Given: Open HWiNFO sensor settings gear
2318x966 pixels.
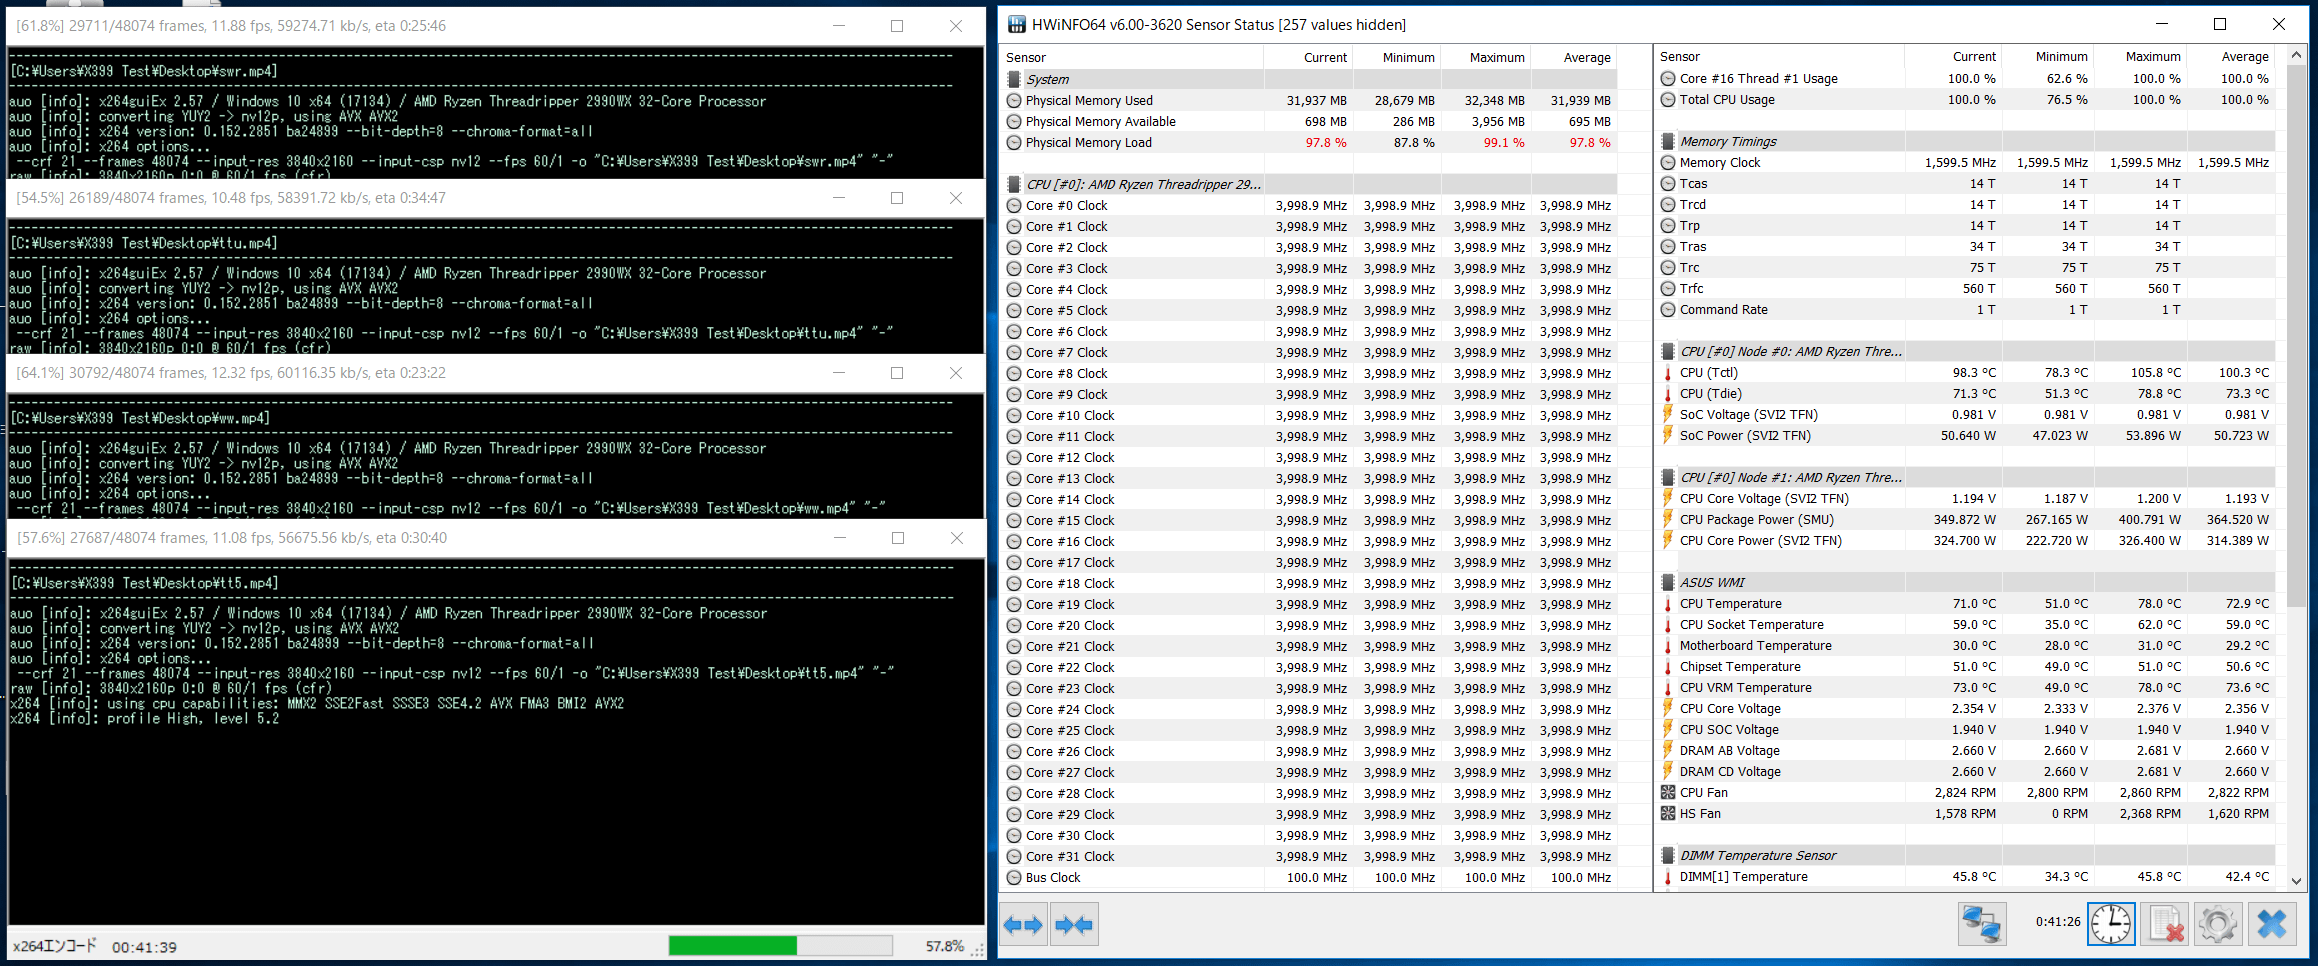Looking at the screenshot, I should (x=2218, y=923).
